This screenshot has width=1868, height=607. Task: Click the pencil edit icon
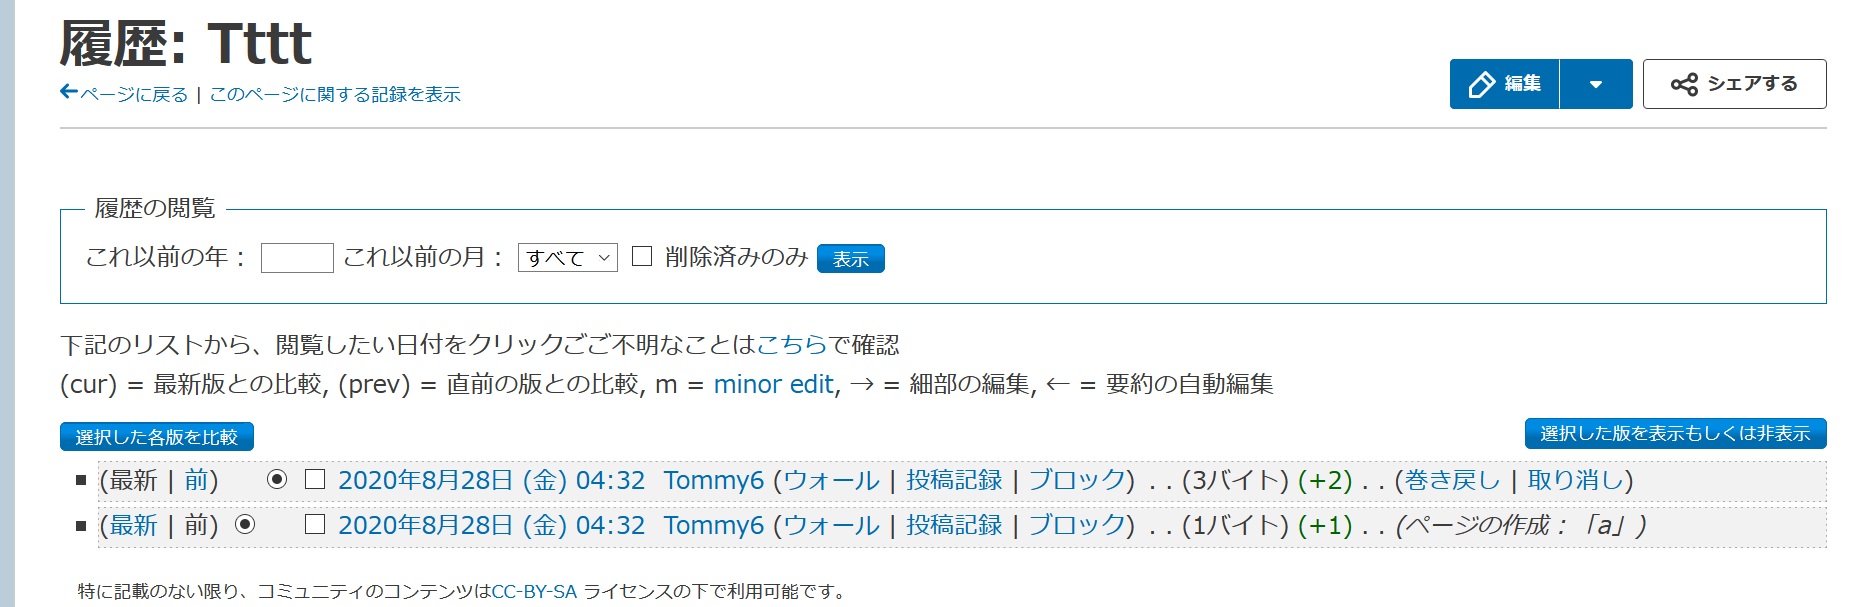pos(1481,84)
